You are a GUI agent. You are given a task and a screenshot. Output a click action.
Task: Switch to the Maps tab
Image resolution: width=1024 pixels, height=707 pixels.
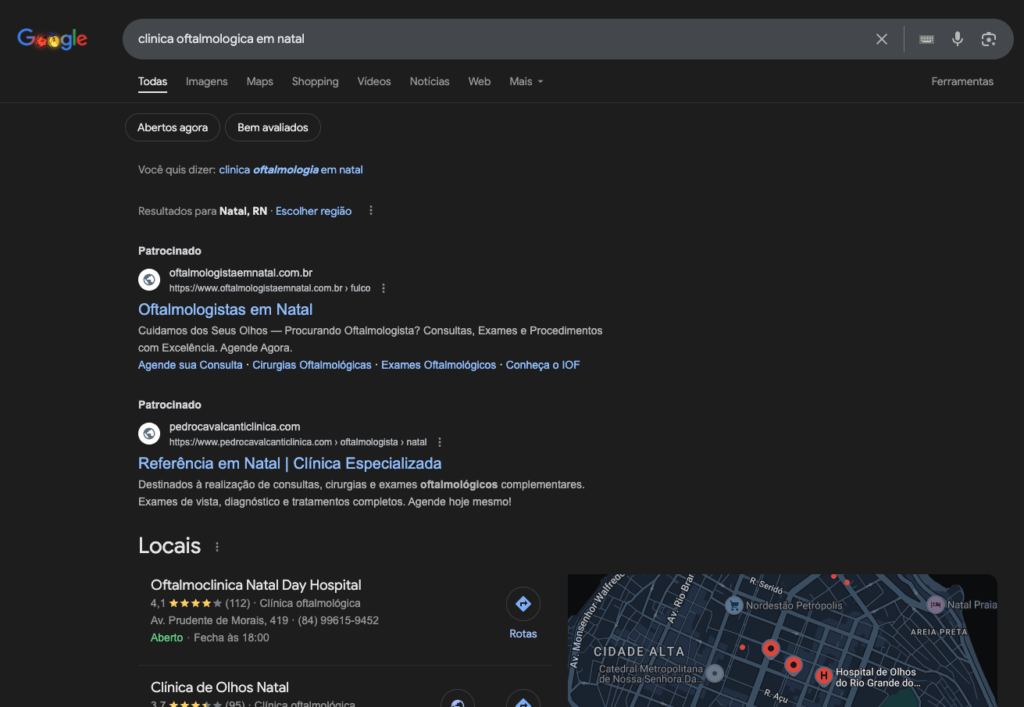tap(259, 82)
